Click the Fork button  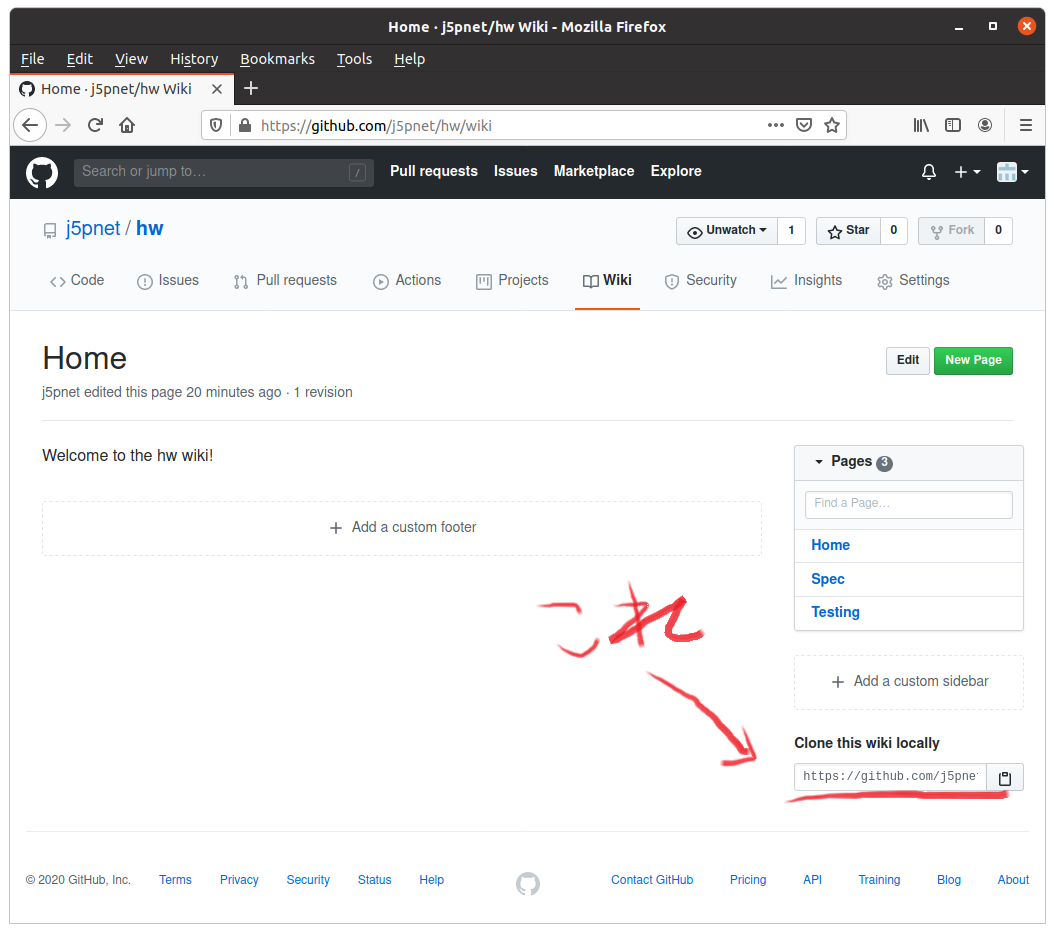(x=951, y=231)
